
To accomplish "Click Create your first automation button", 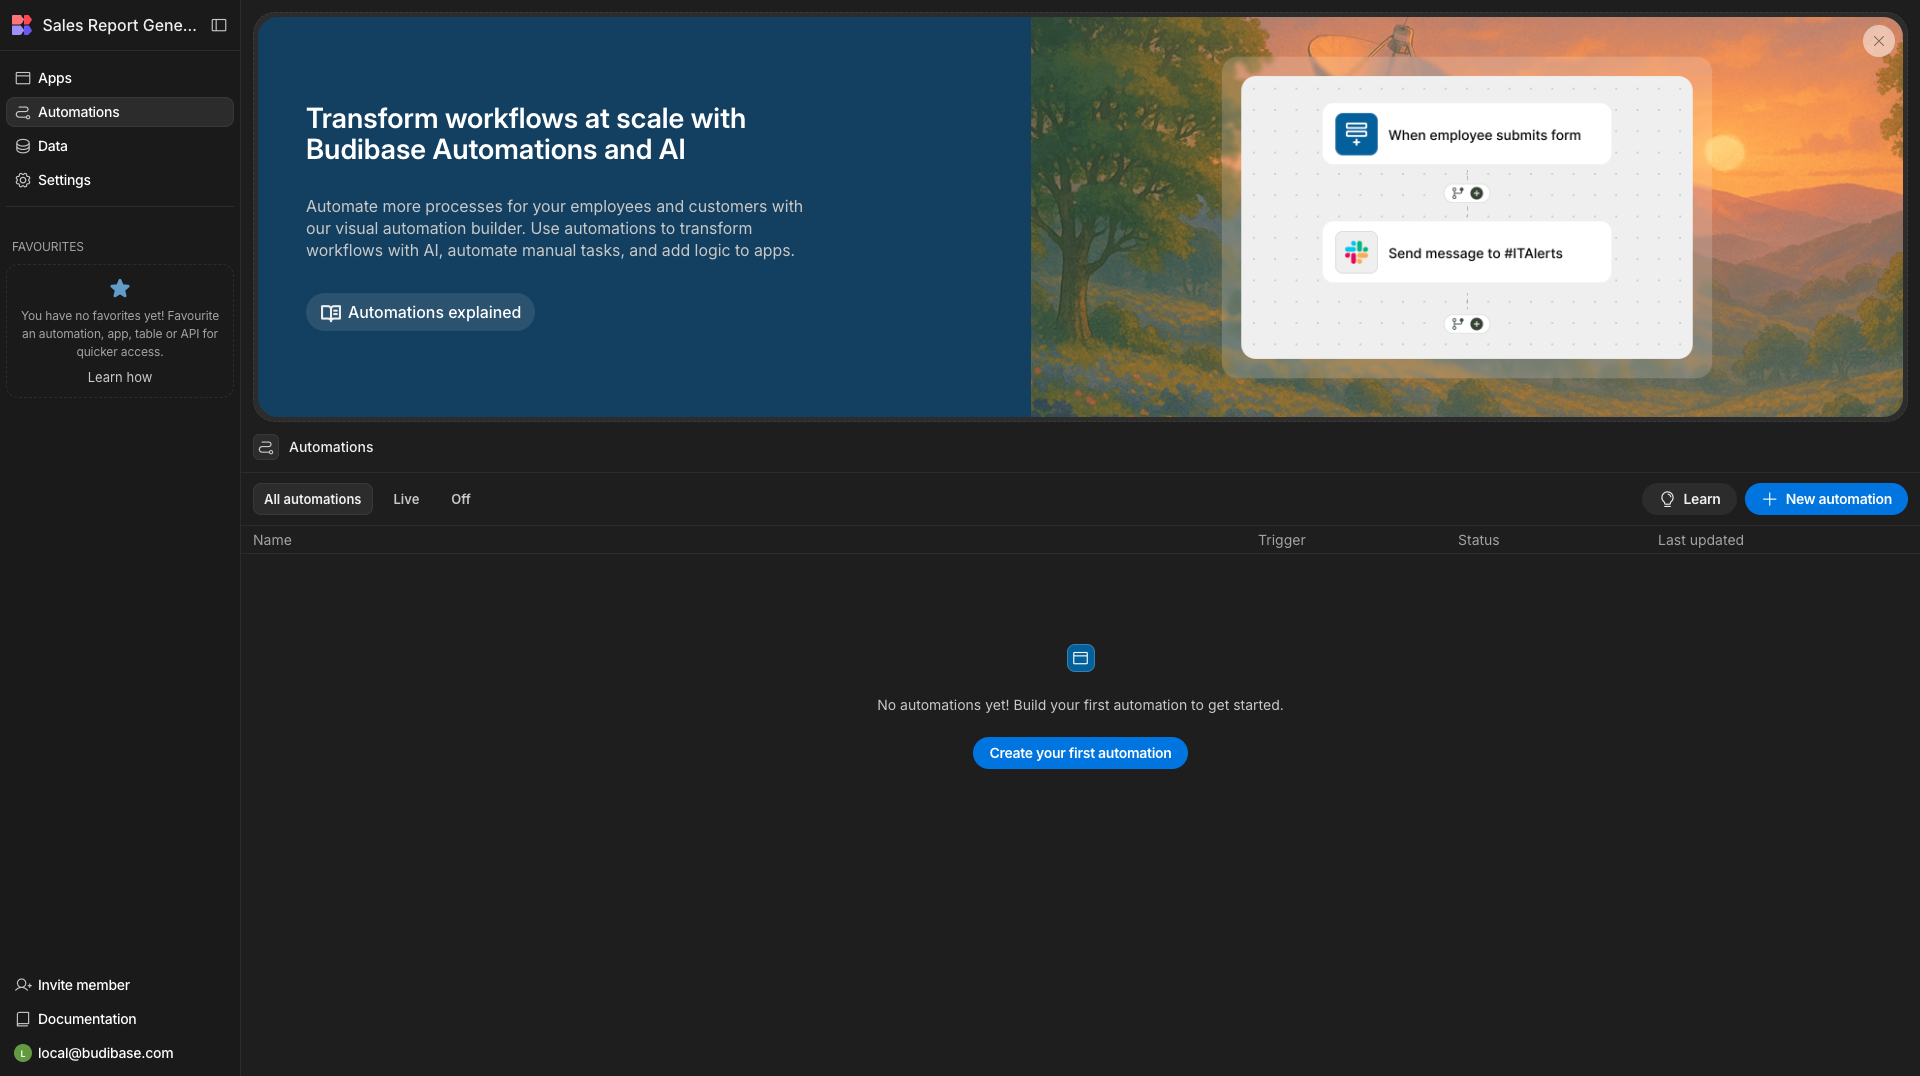I will point(1080,753).
